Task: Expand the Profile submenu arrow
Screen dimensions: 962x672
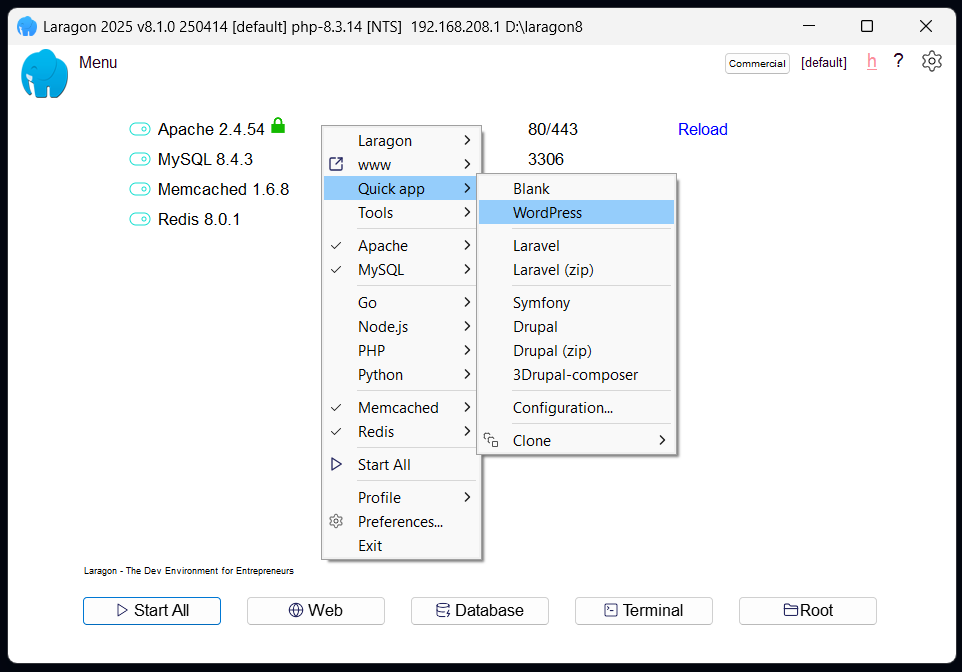Action: click(x=467, y=497)
